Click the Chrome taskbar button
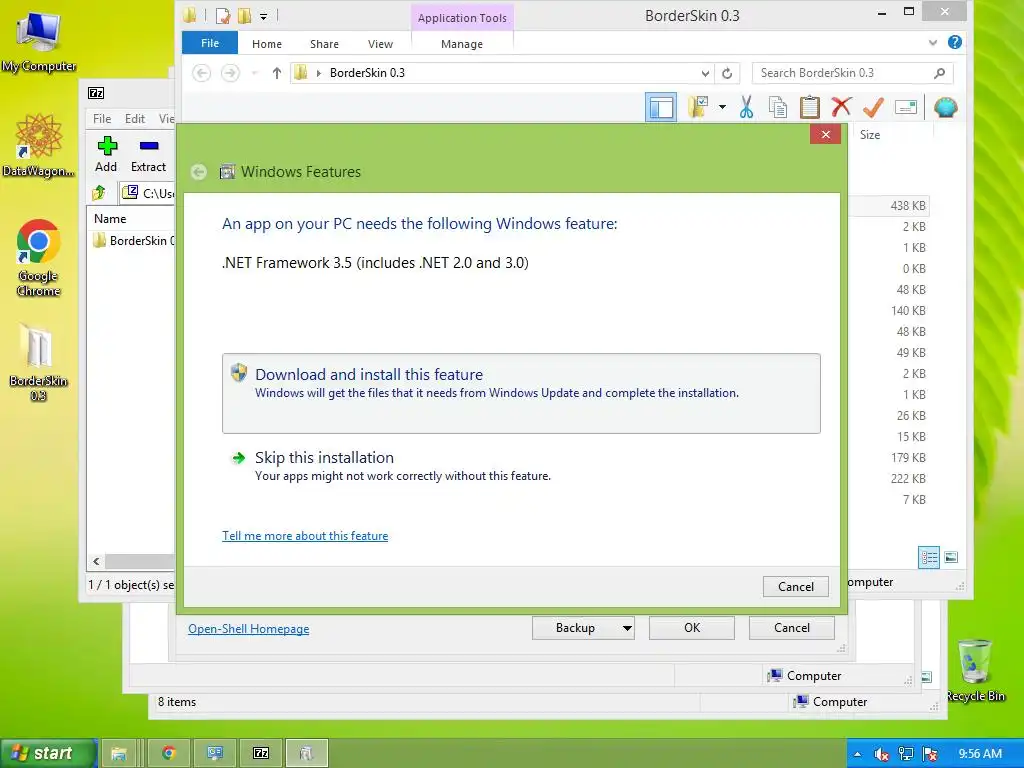The height and width of the screenshot is (768, 1024). [169, 753]
